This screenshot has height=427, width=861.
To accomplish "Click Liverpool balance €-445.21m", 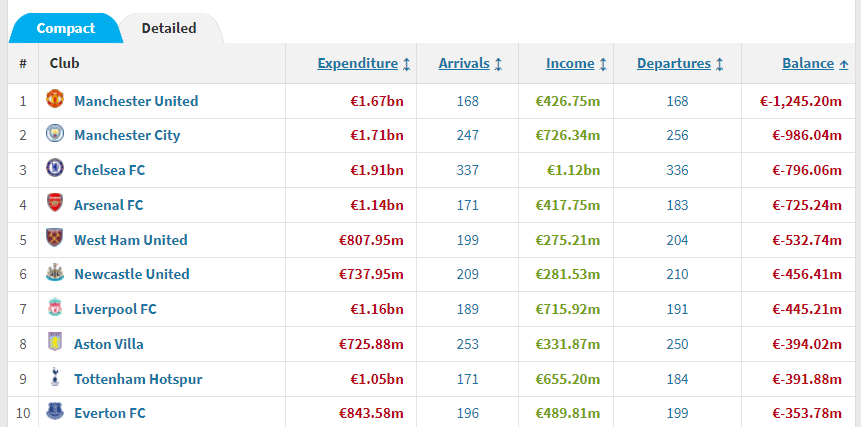I will (x=807, y=309).
